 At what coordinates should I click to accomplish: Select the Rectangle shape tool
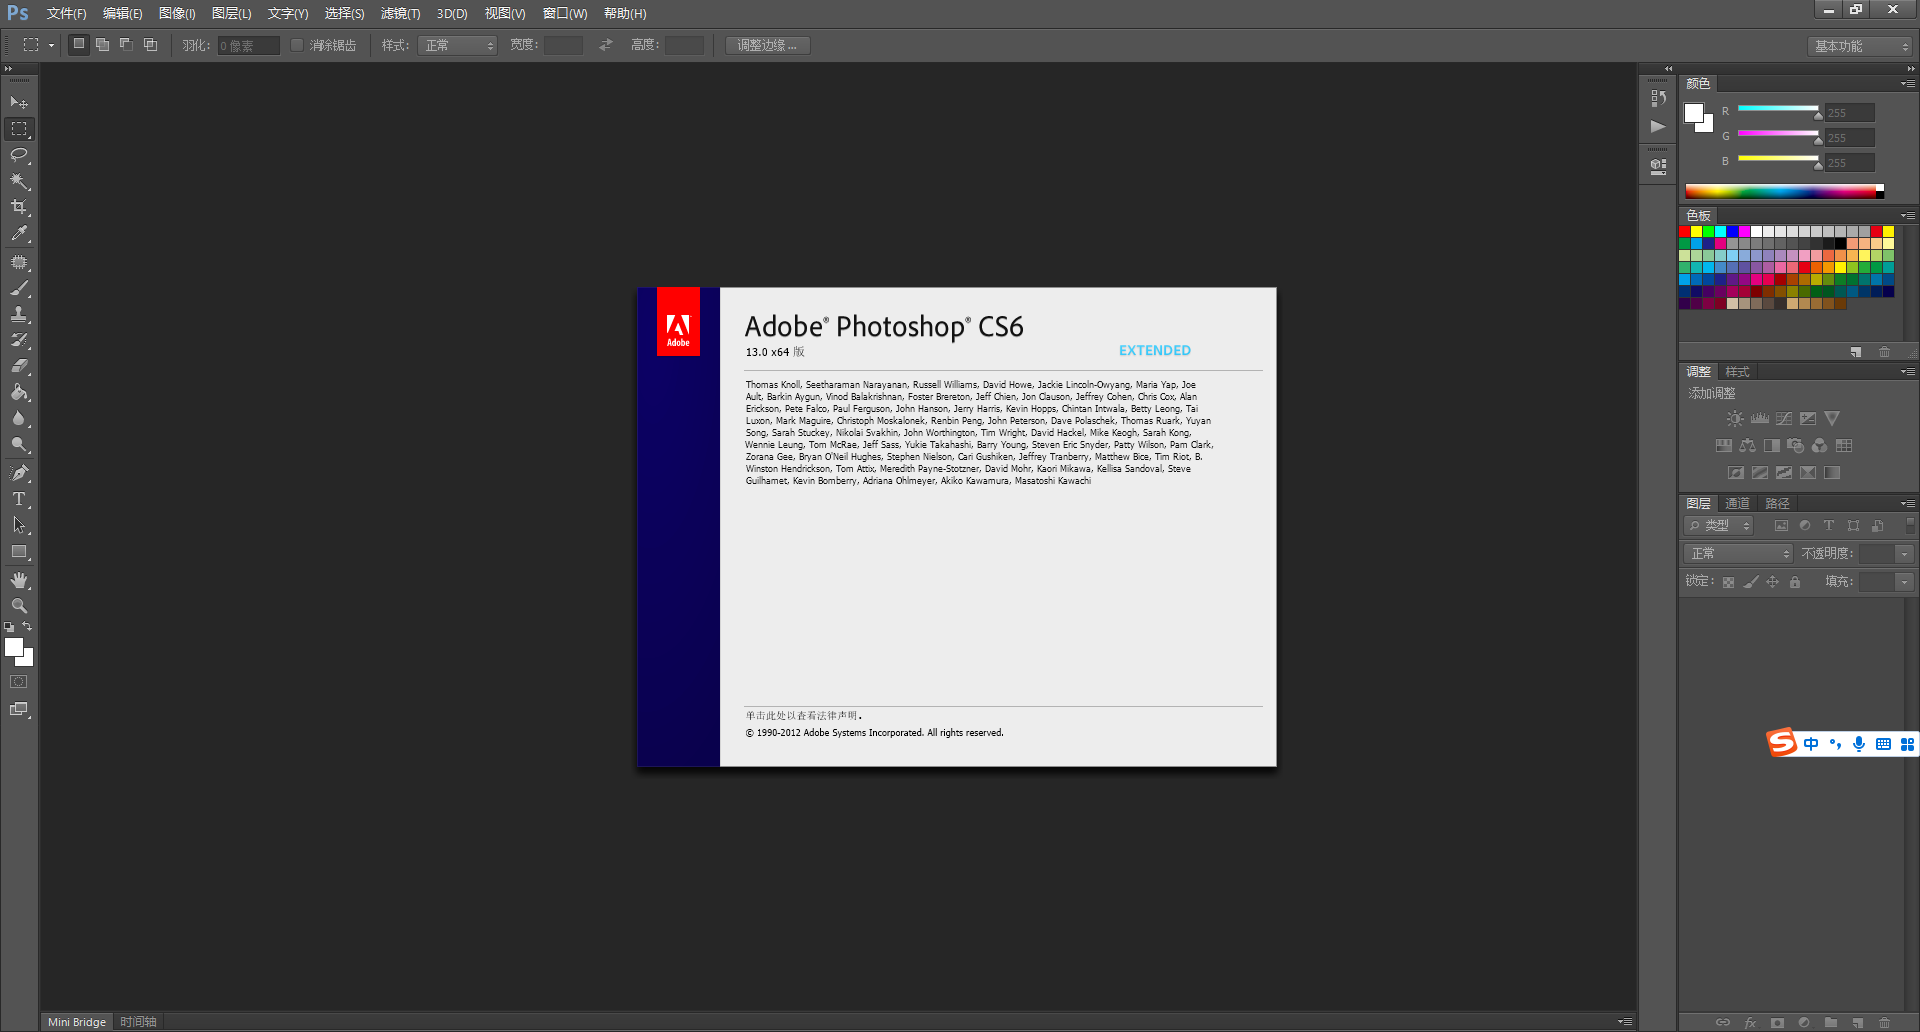click(19, 551)
